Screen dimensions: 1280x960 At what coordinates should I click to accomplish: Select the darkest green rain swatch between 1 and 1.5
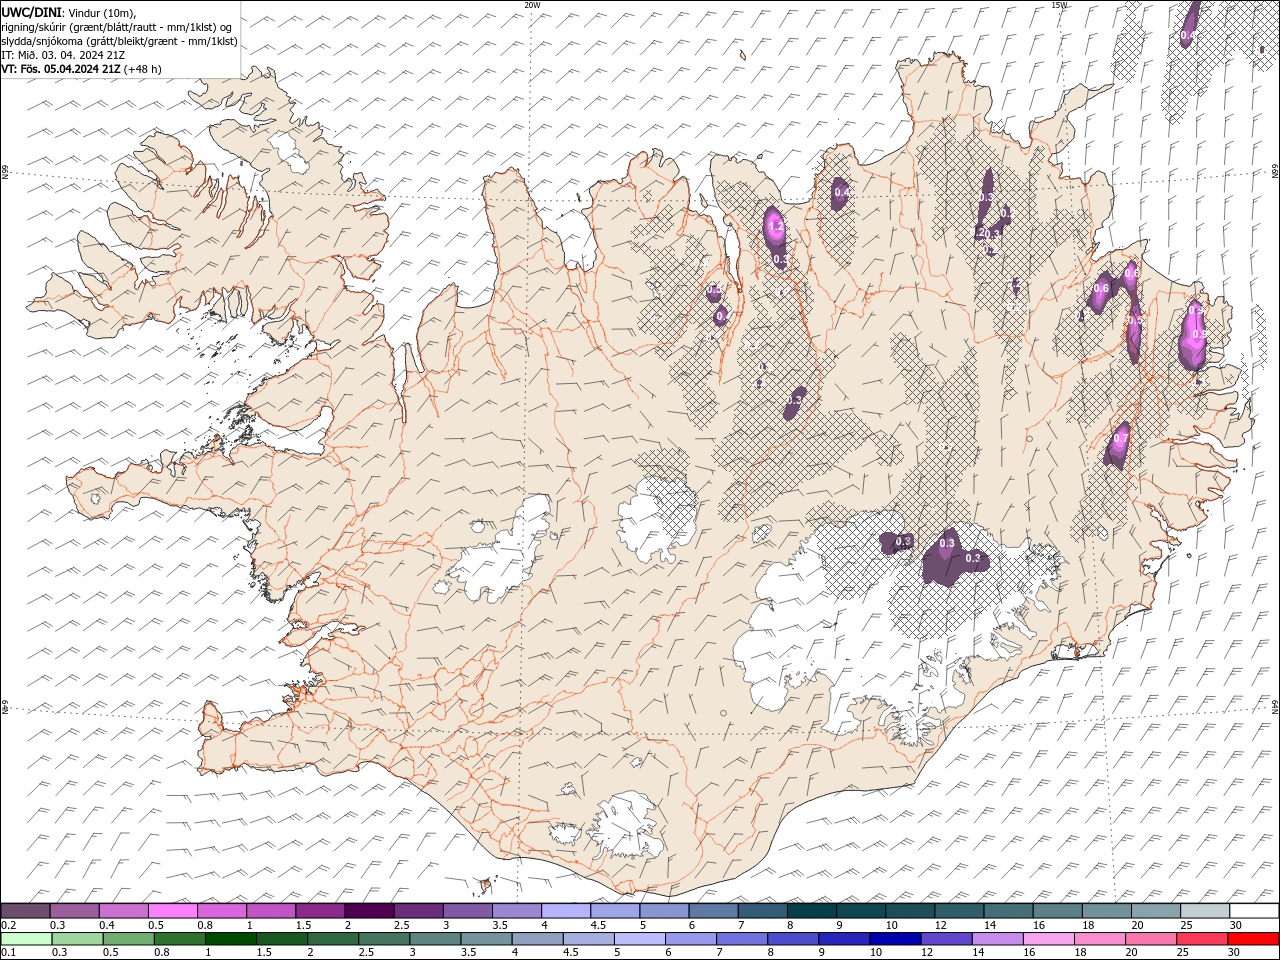pyautogui.click(x=231, y=939)
